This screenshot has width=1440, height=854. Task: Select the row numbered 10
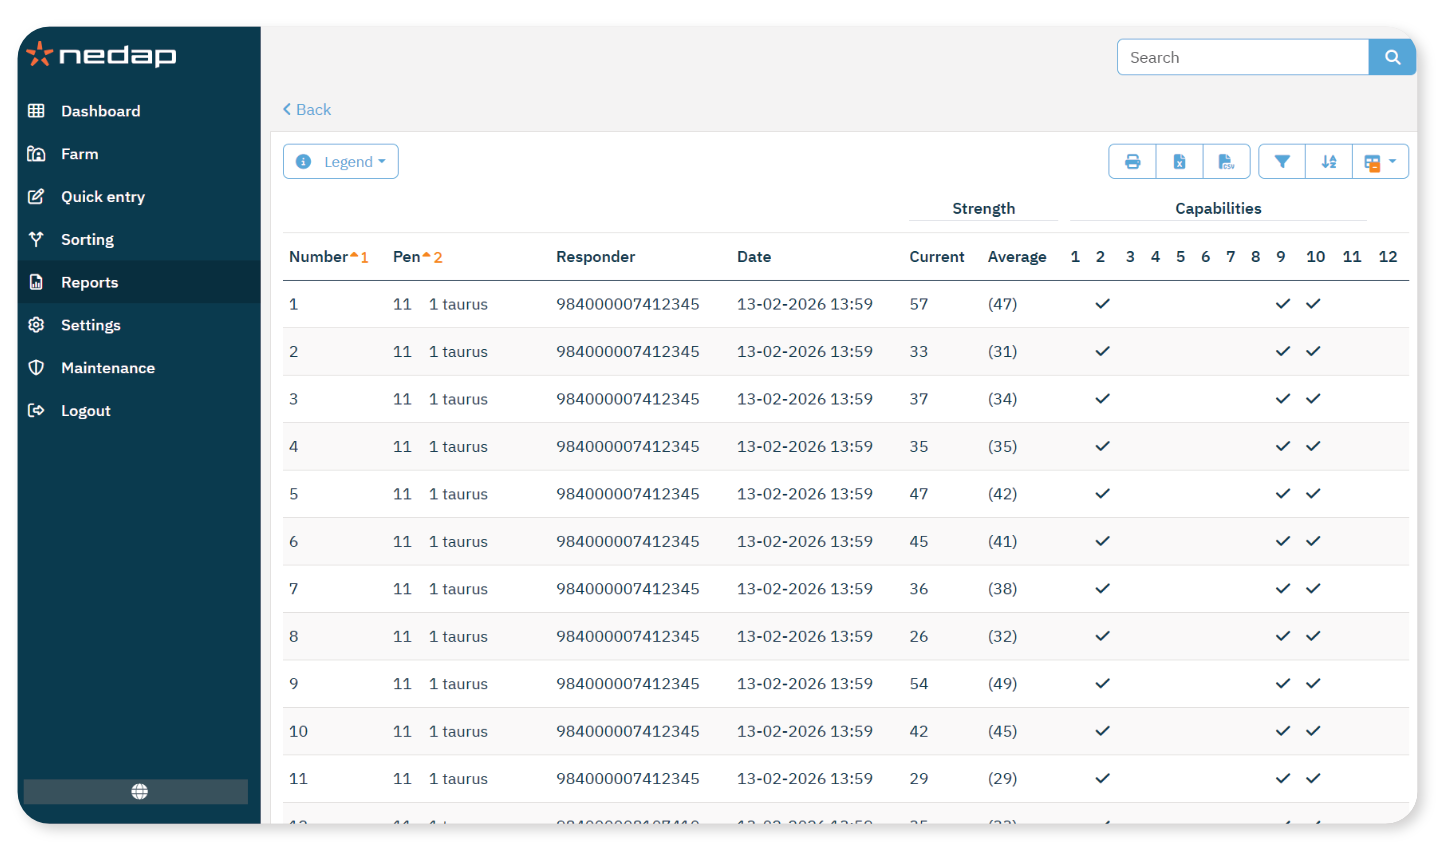[x=846, y=732]
